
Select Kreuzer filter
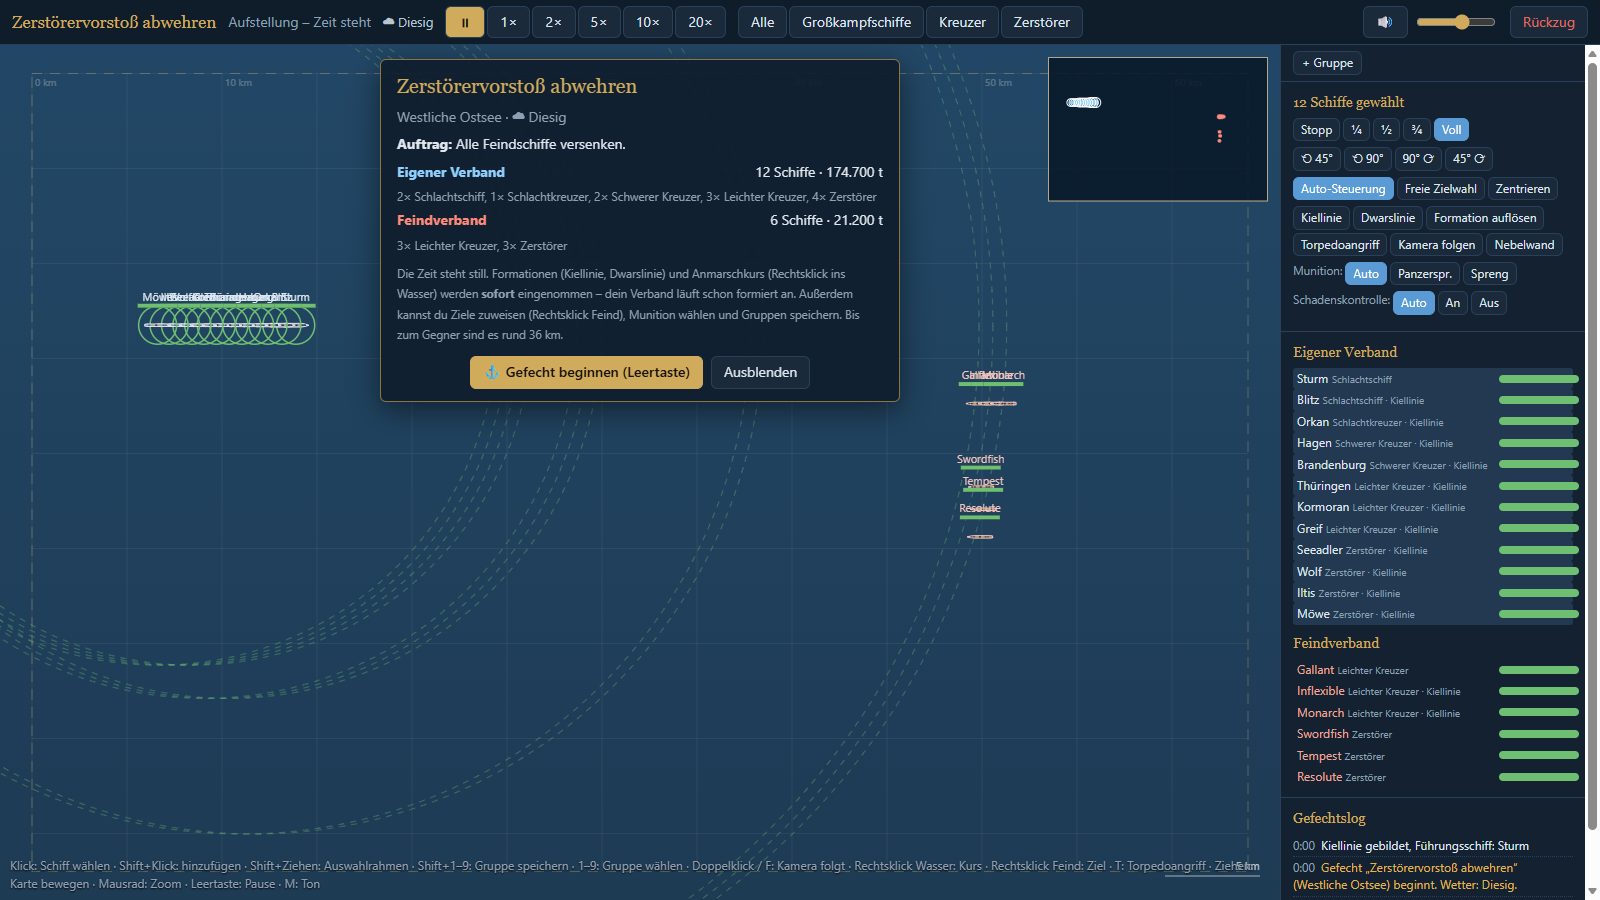(x=962, y=22)
